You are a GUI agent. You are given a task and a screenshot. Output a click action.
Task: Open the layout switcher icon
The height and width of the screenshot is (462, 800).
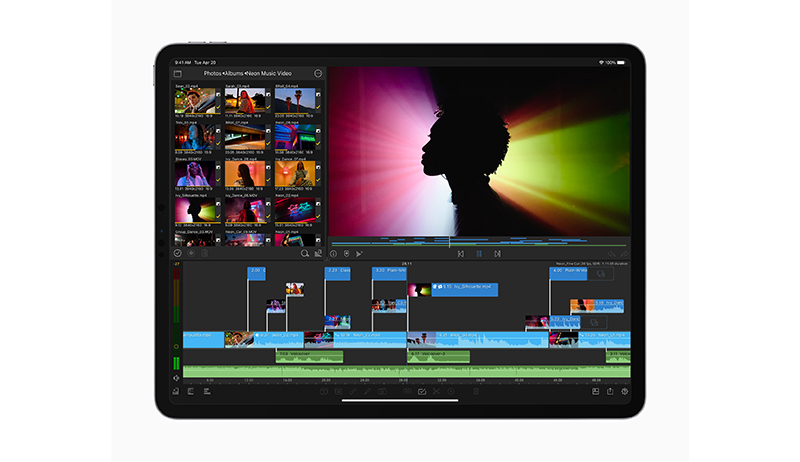595,392
